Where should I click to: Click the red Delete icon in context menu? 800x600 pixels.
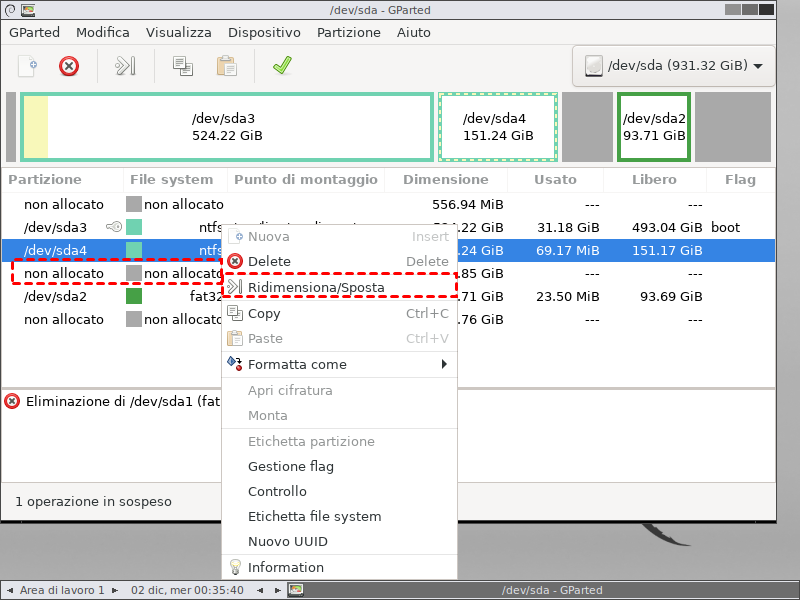pos(235,261)
